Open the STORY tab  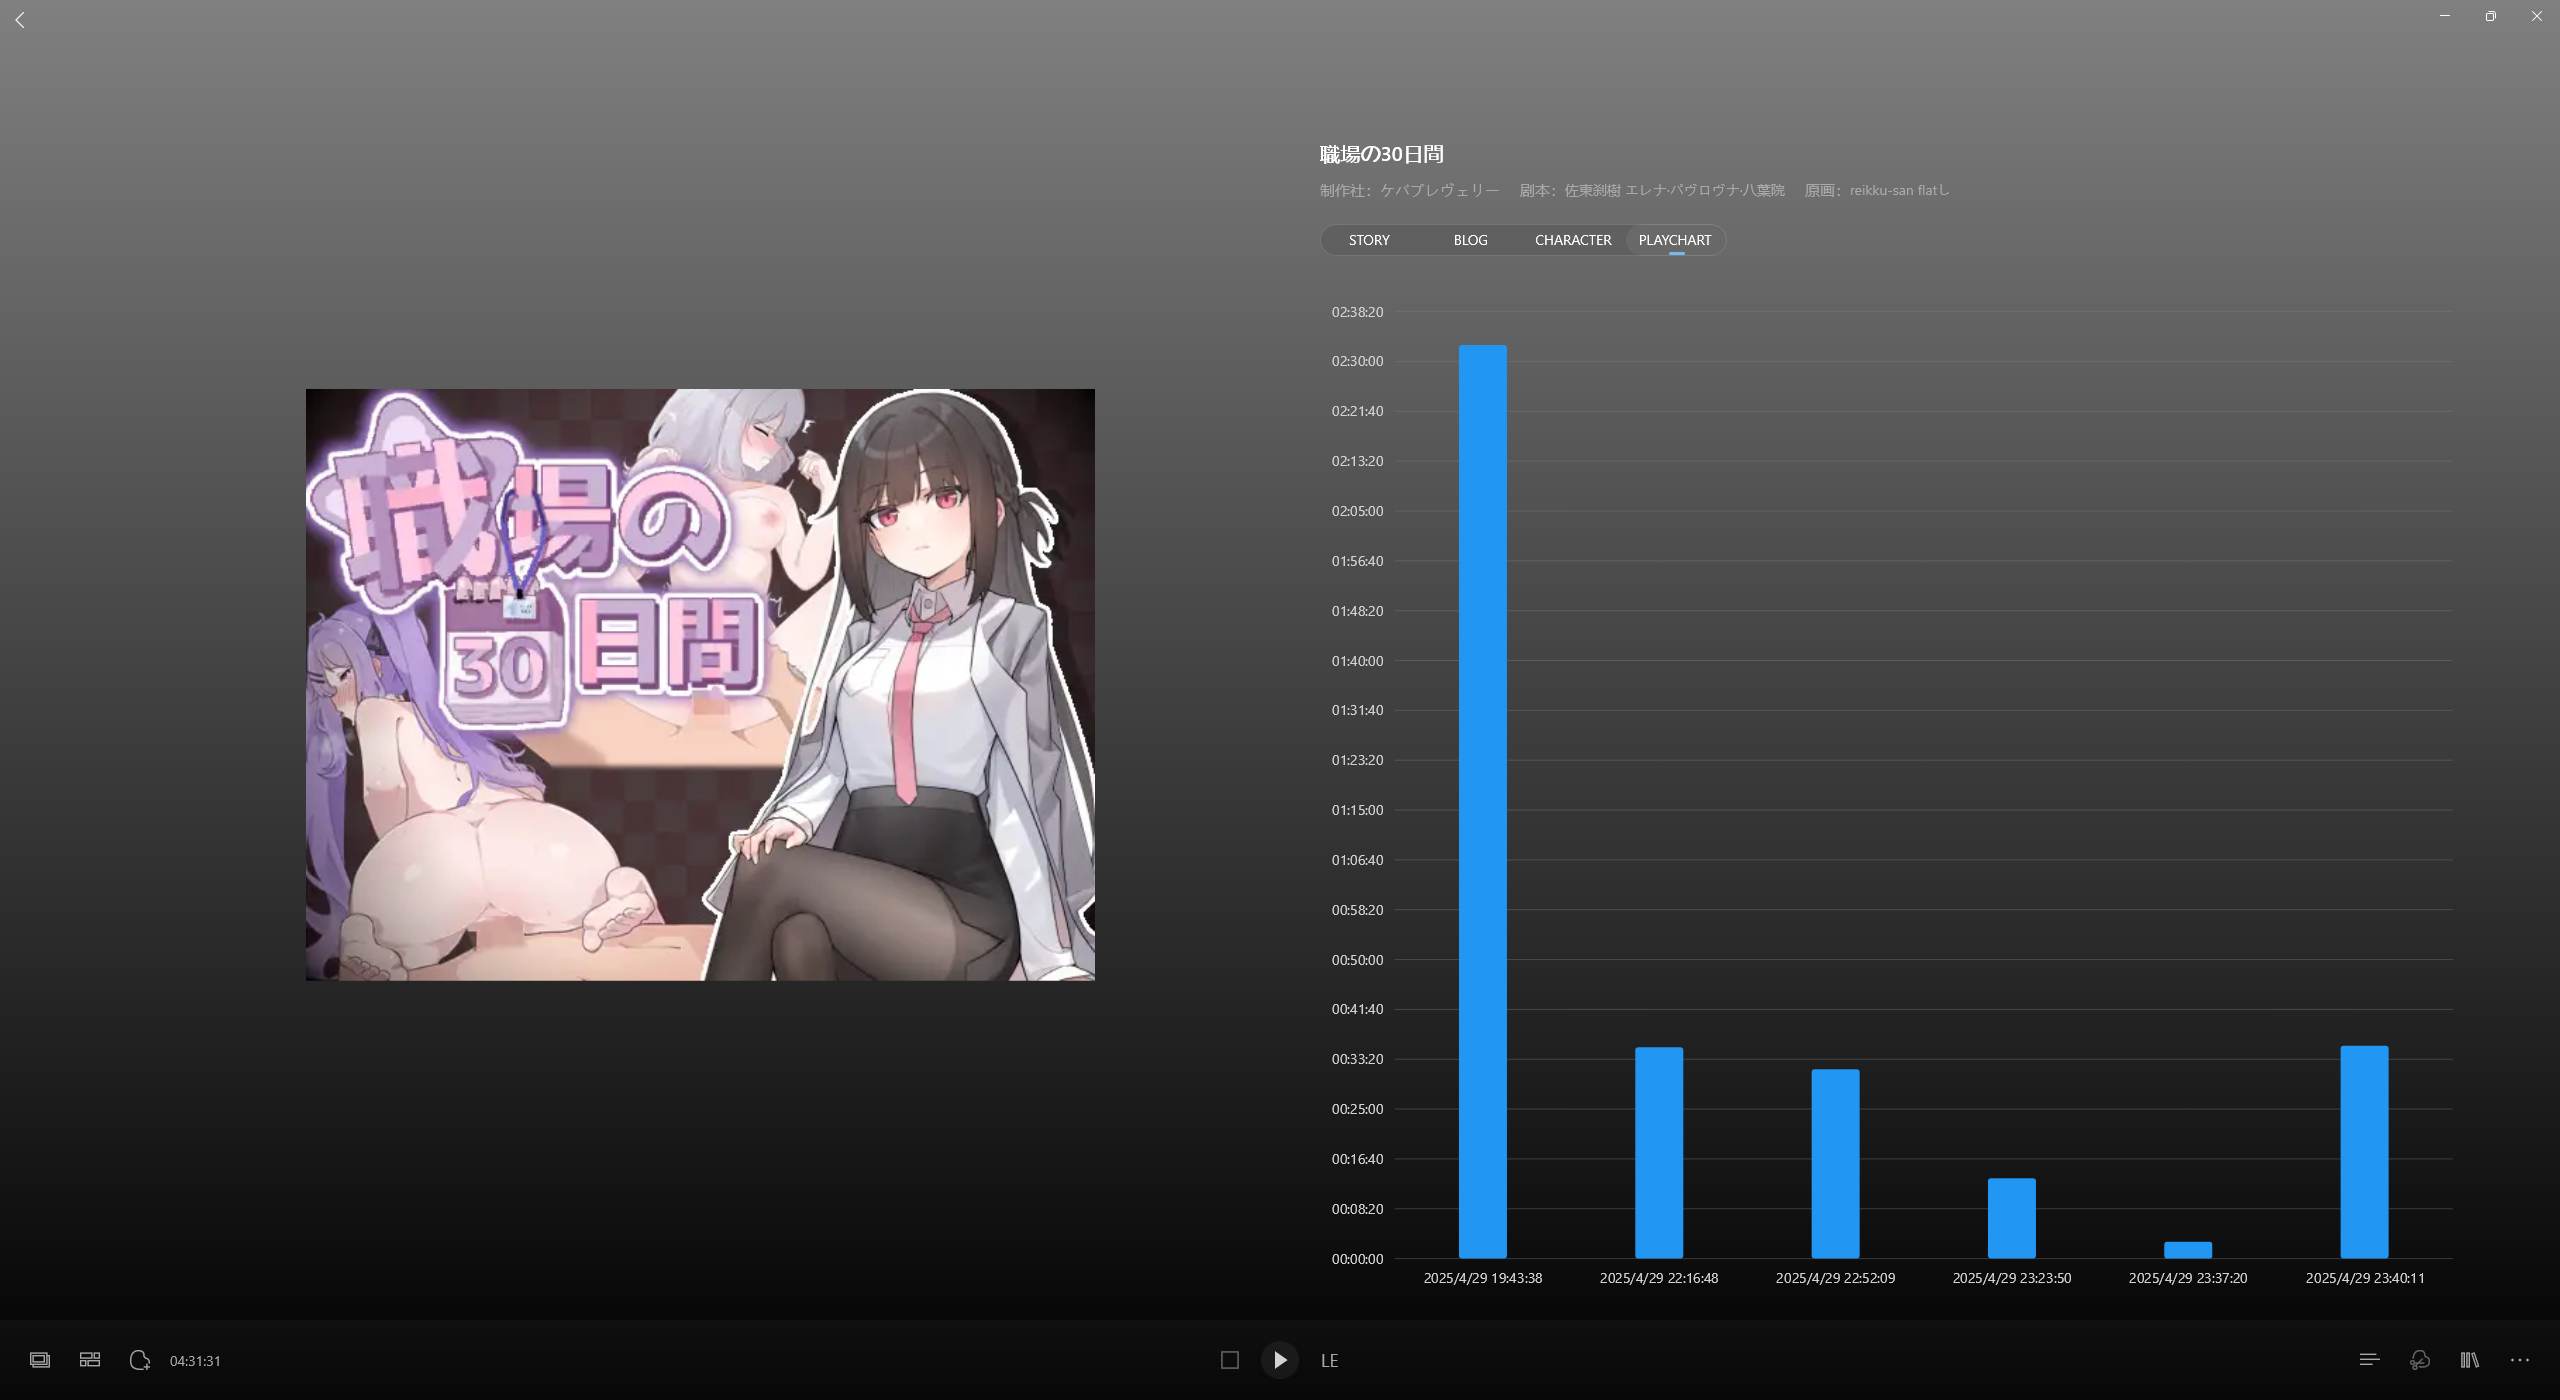tap(1369, 240)
